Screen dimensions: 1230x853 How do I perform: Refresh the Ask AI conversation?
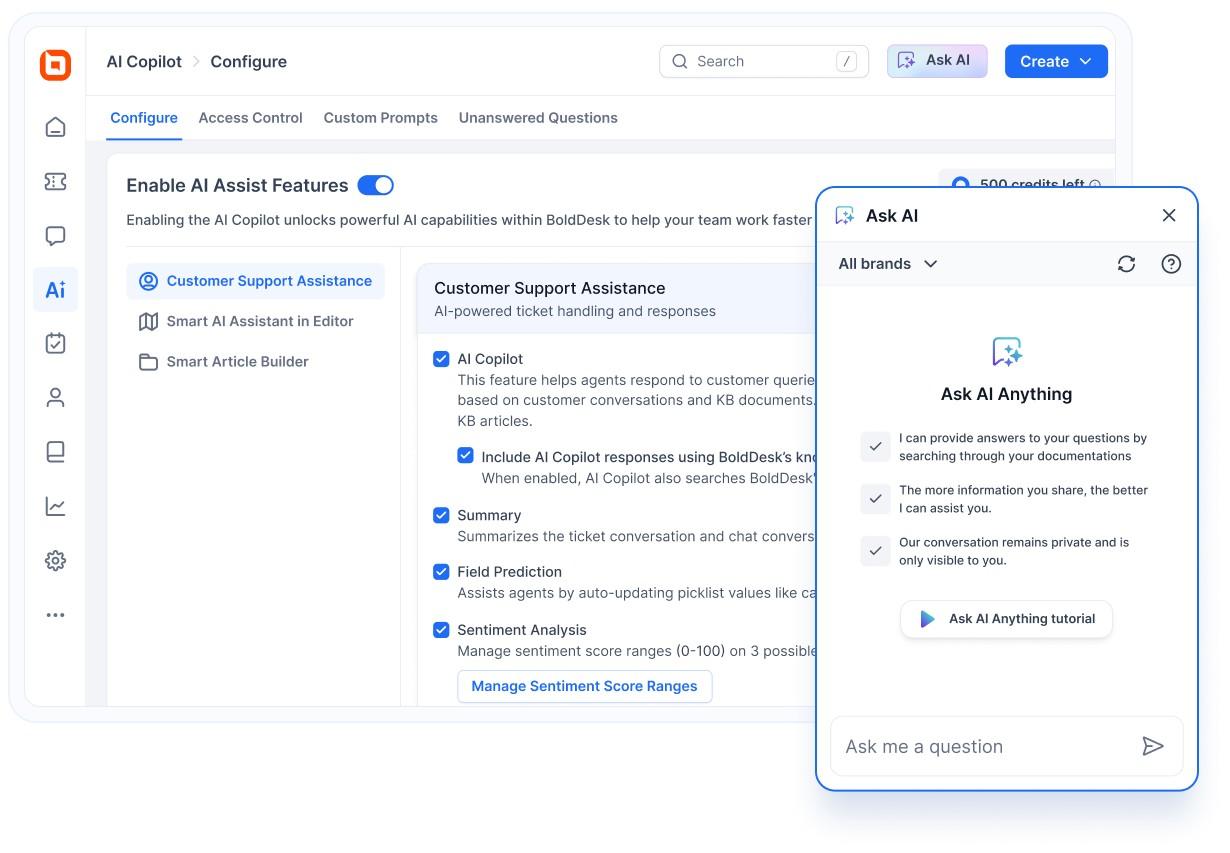(x=1126, y=264)
